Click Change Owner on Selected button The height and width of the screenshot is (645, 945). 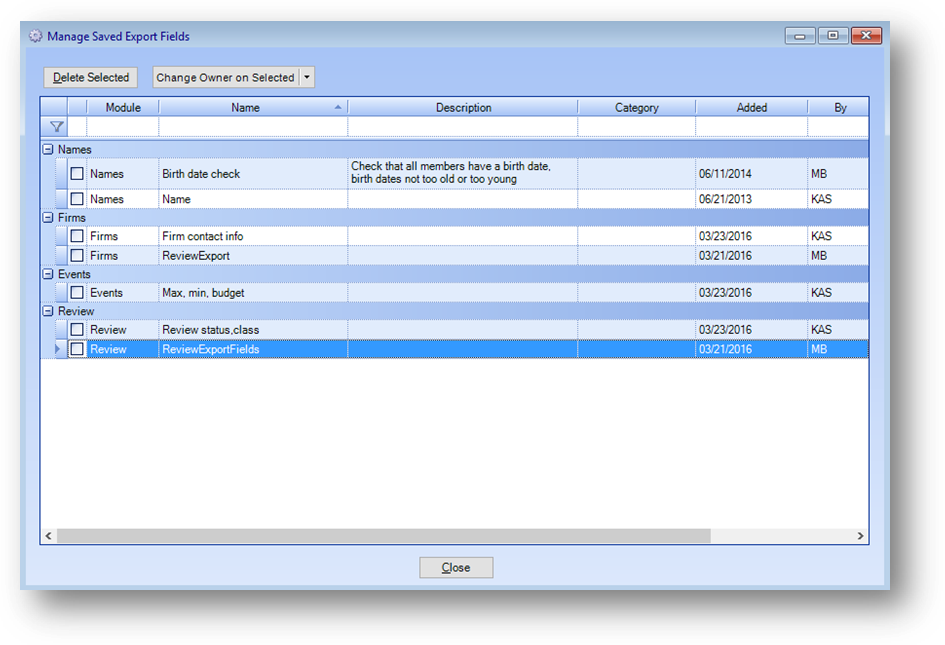(x=225, y=77)
